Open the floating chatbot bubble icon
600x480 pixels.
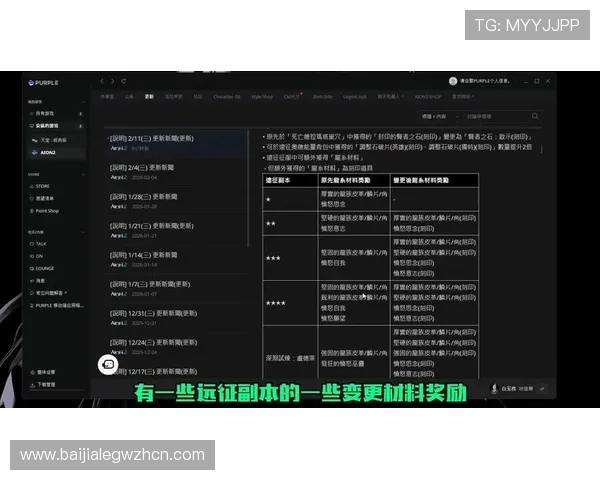108,364
